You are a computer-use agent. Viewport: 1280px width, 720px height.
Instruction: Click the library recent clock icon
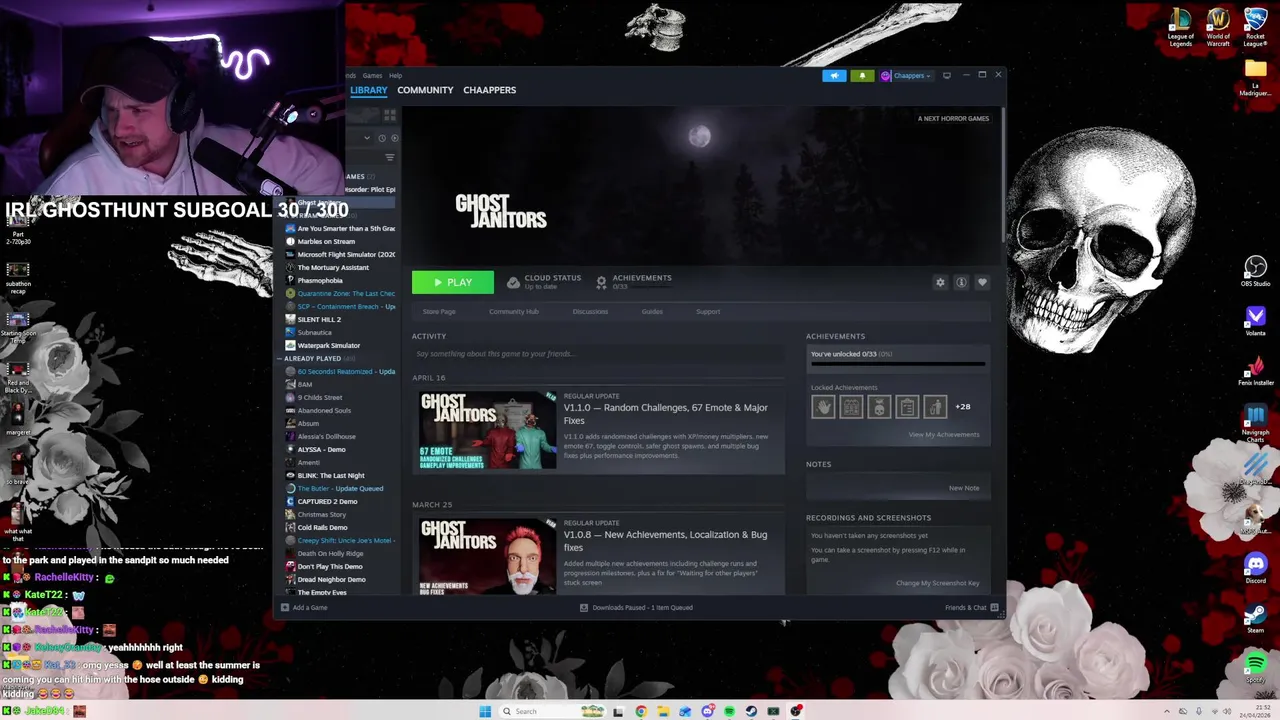pyautogui.click(x=382, y=138)
